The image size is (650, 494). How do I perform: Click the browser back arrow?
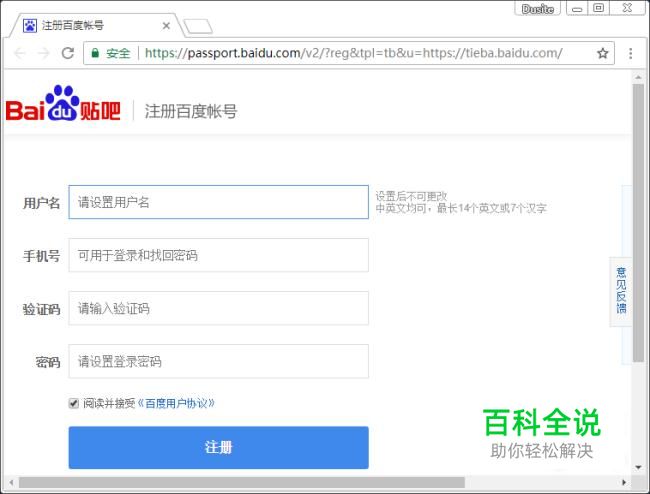click(x=19, y=53)
